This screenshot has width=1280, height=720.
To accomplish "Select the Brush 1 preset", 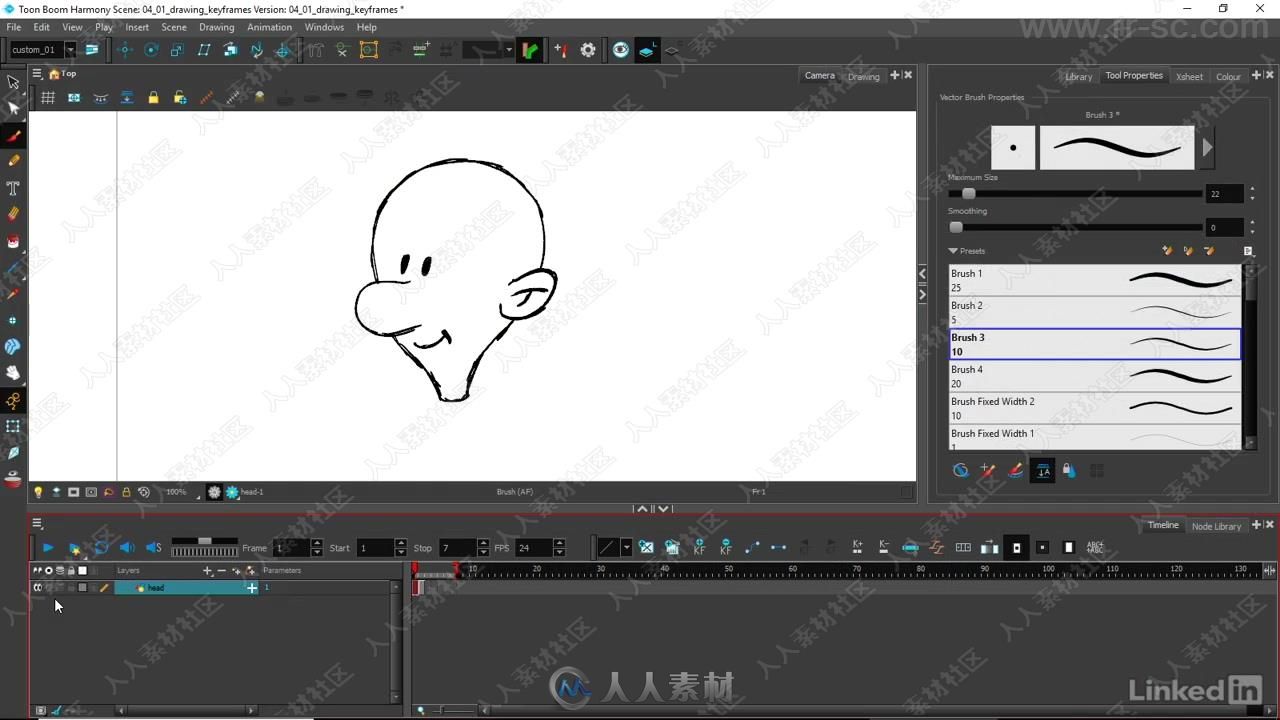I will coord(1095,280).
